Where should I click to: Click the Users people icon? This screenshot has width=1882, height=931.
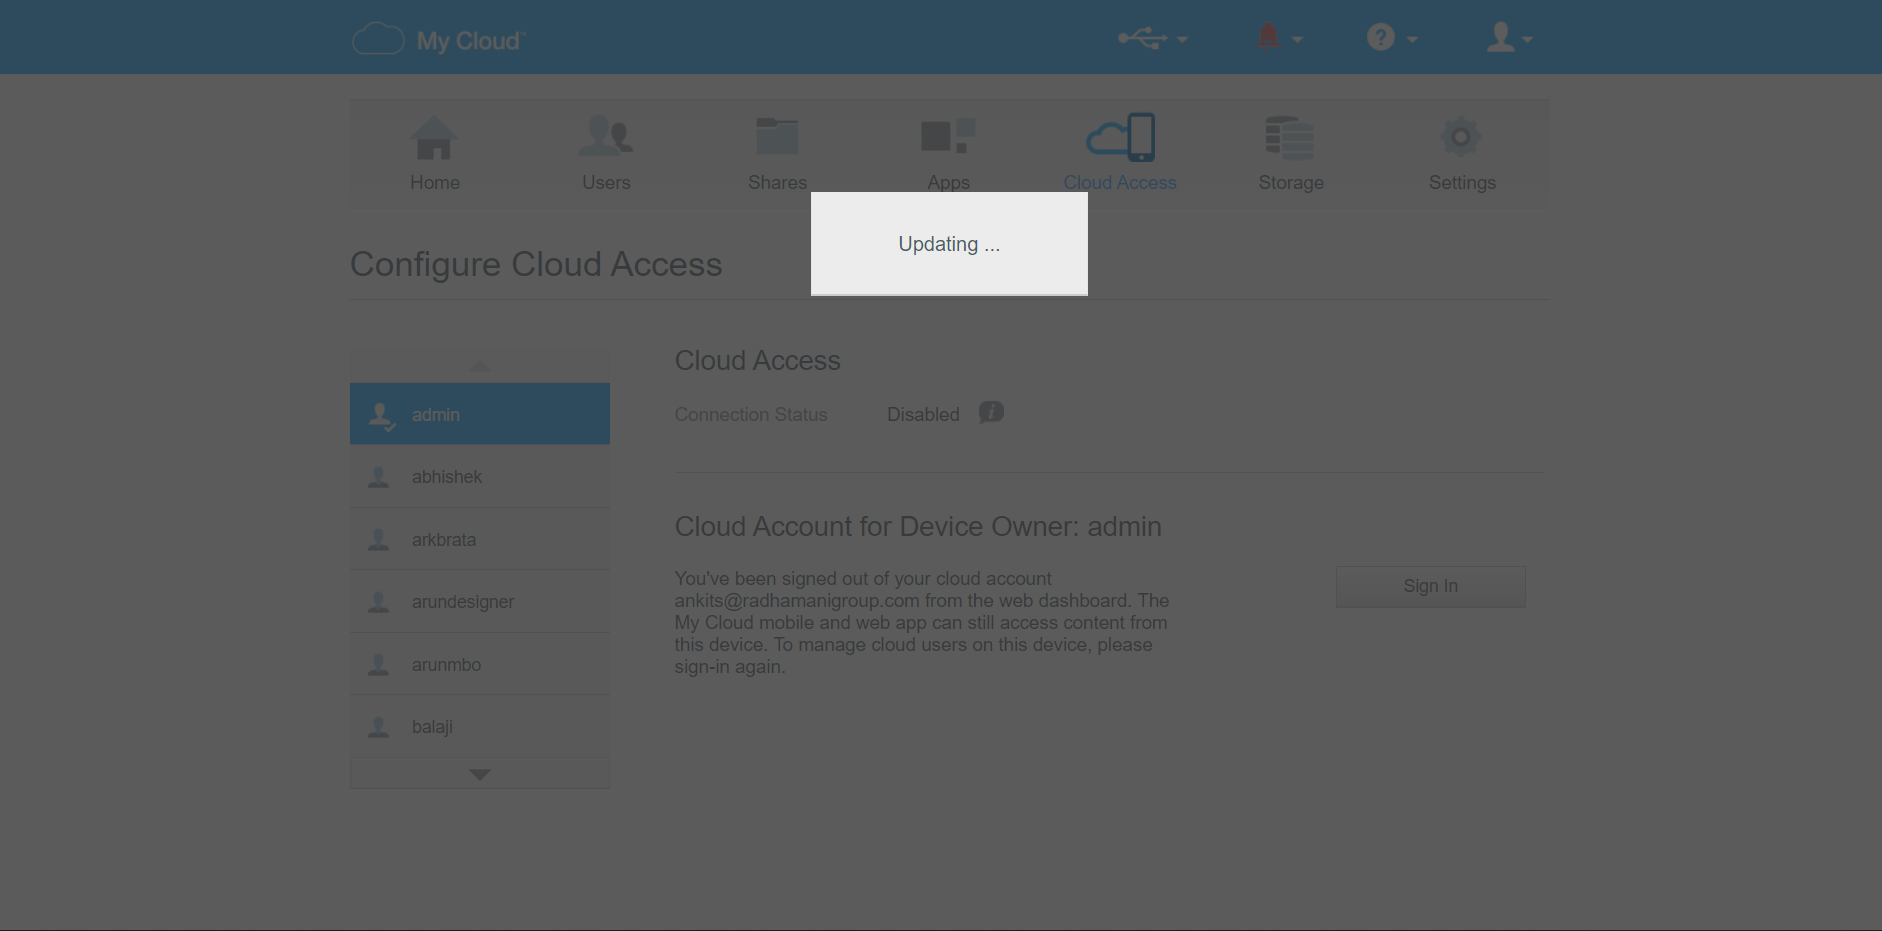(606, 136)
